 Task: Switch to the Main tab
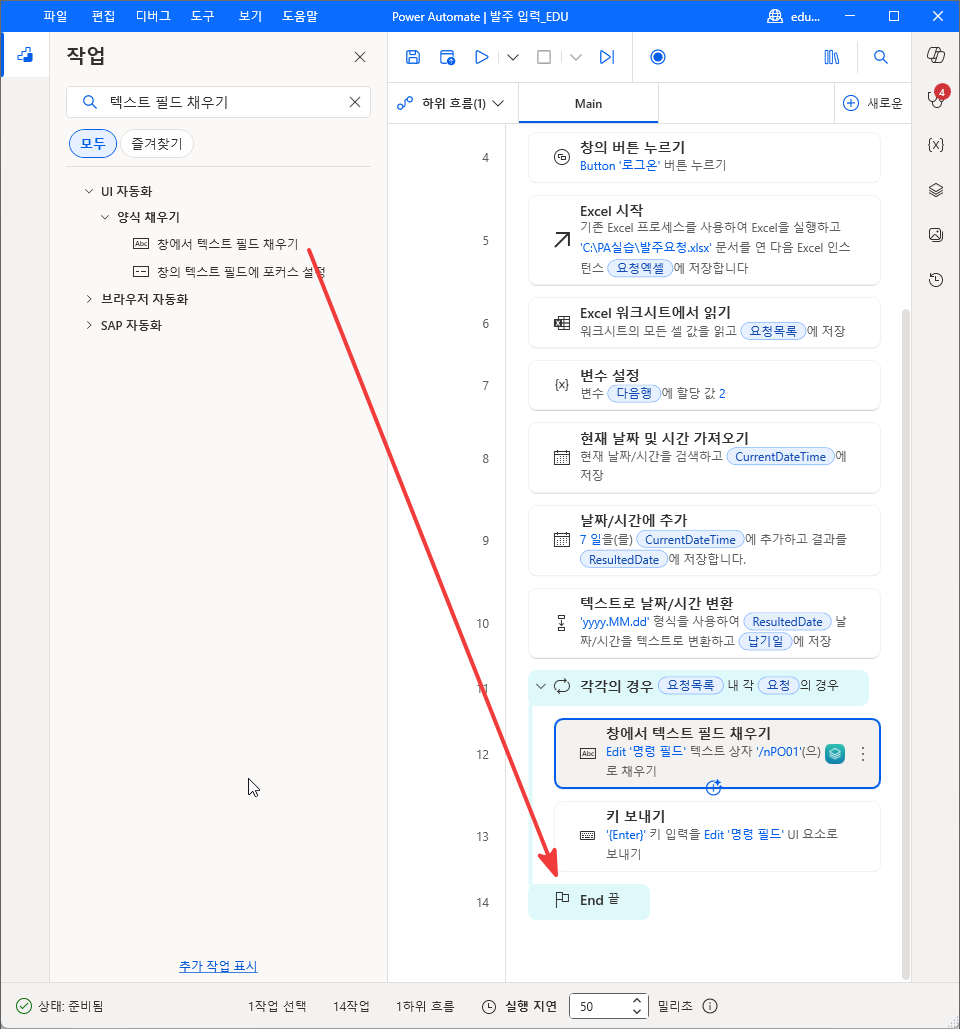pyautogui.click(x=588, y=103)
